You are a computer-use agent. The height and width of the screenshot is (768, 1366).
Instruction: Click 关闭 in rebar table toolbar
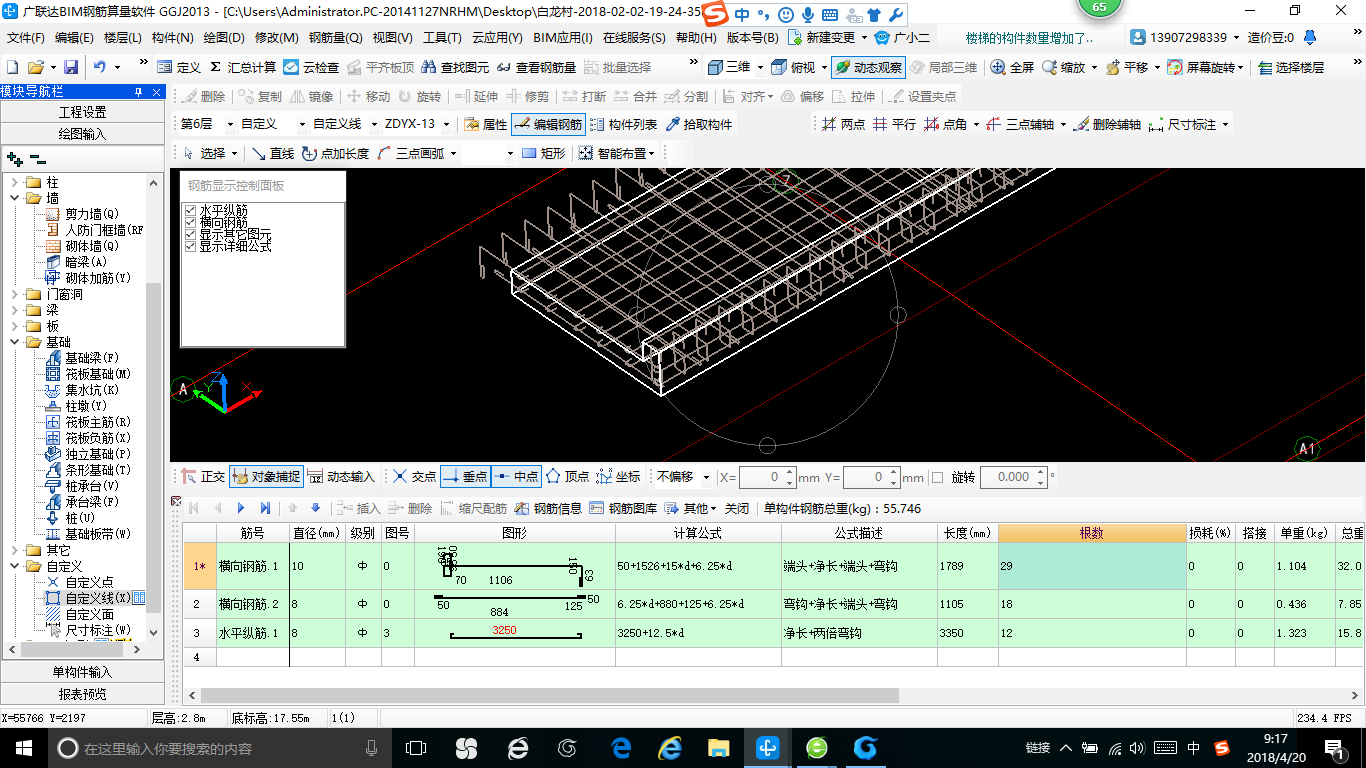pos(737,508)
